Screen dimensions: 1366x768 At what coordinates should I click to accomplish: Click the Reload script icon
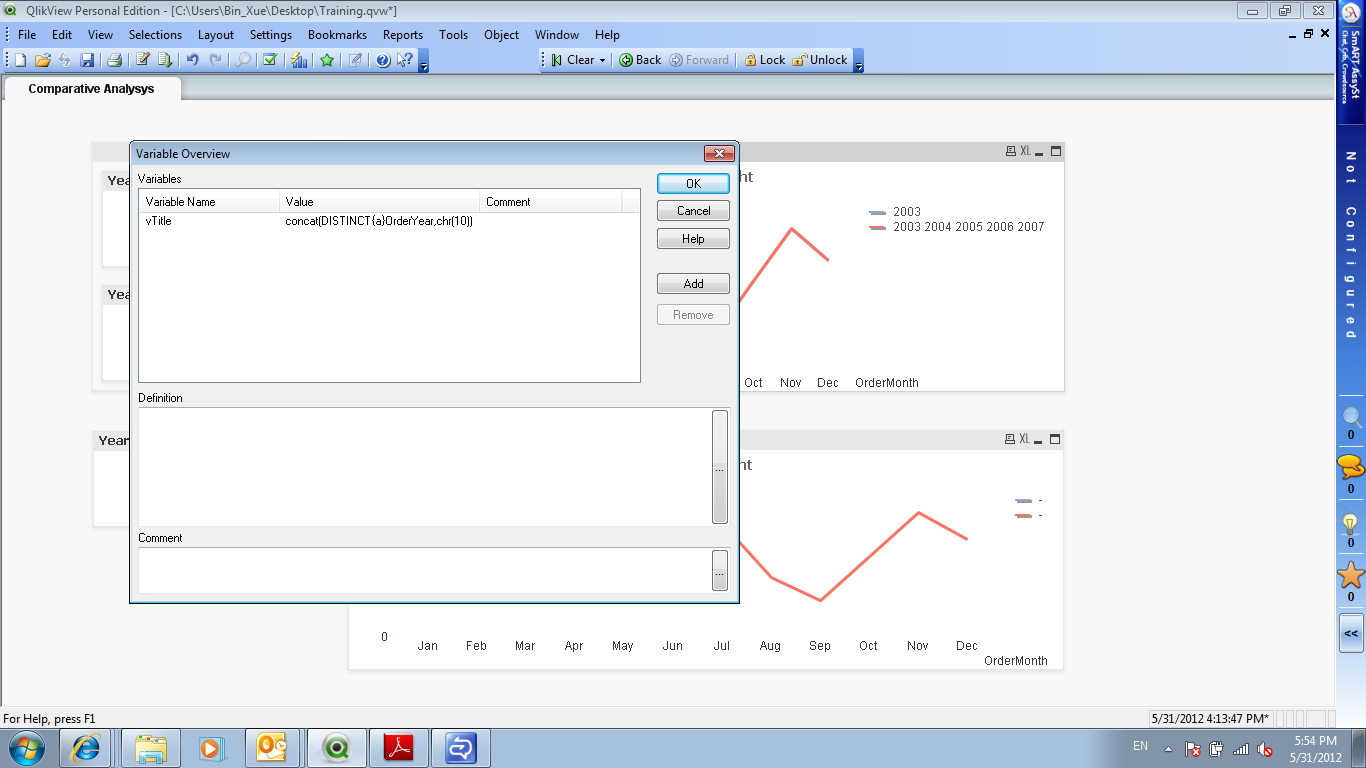pyautogui.click(x=165, y=60)
